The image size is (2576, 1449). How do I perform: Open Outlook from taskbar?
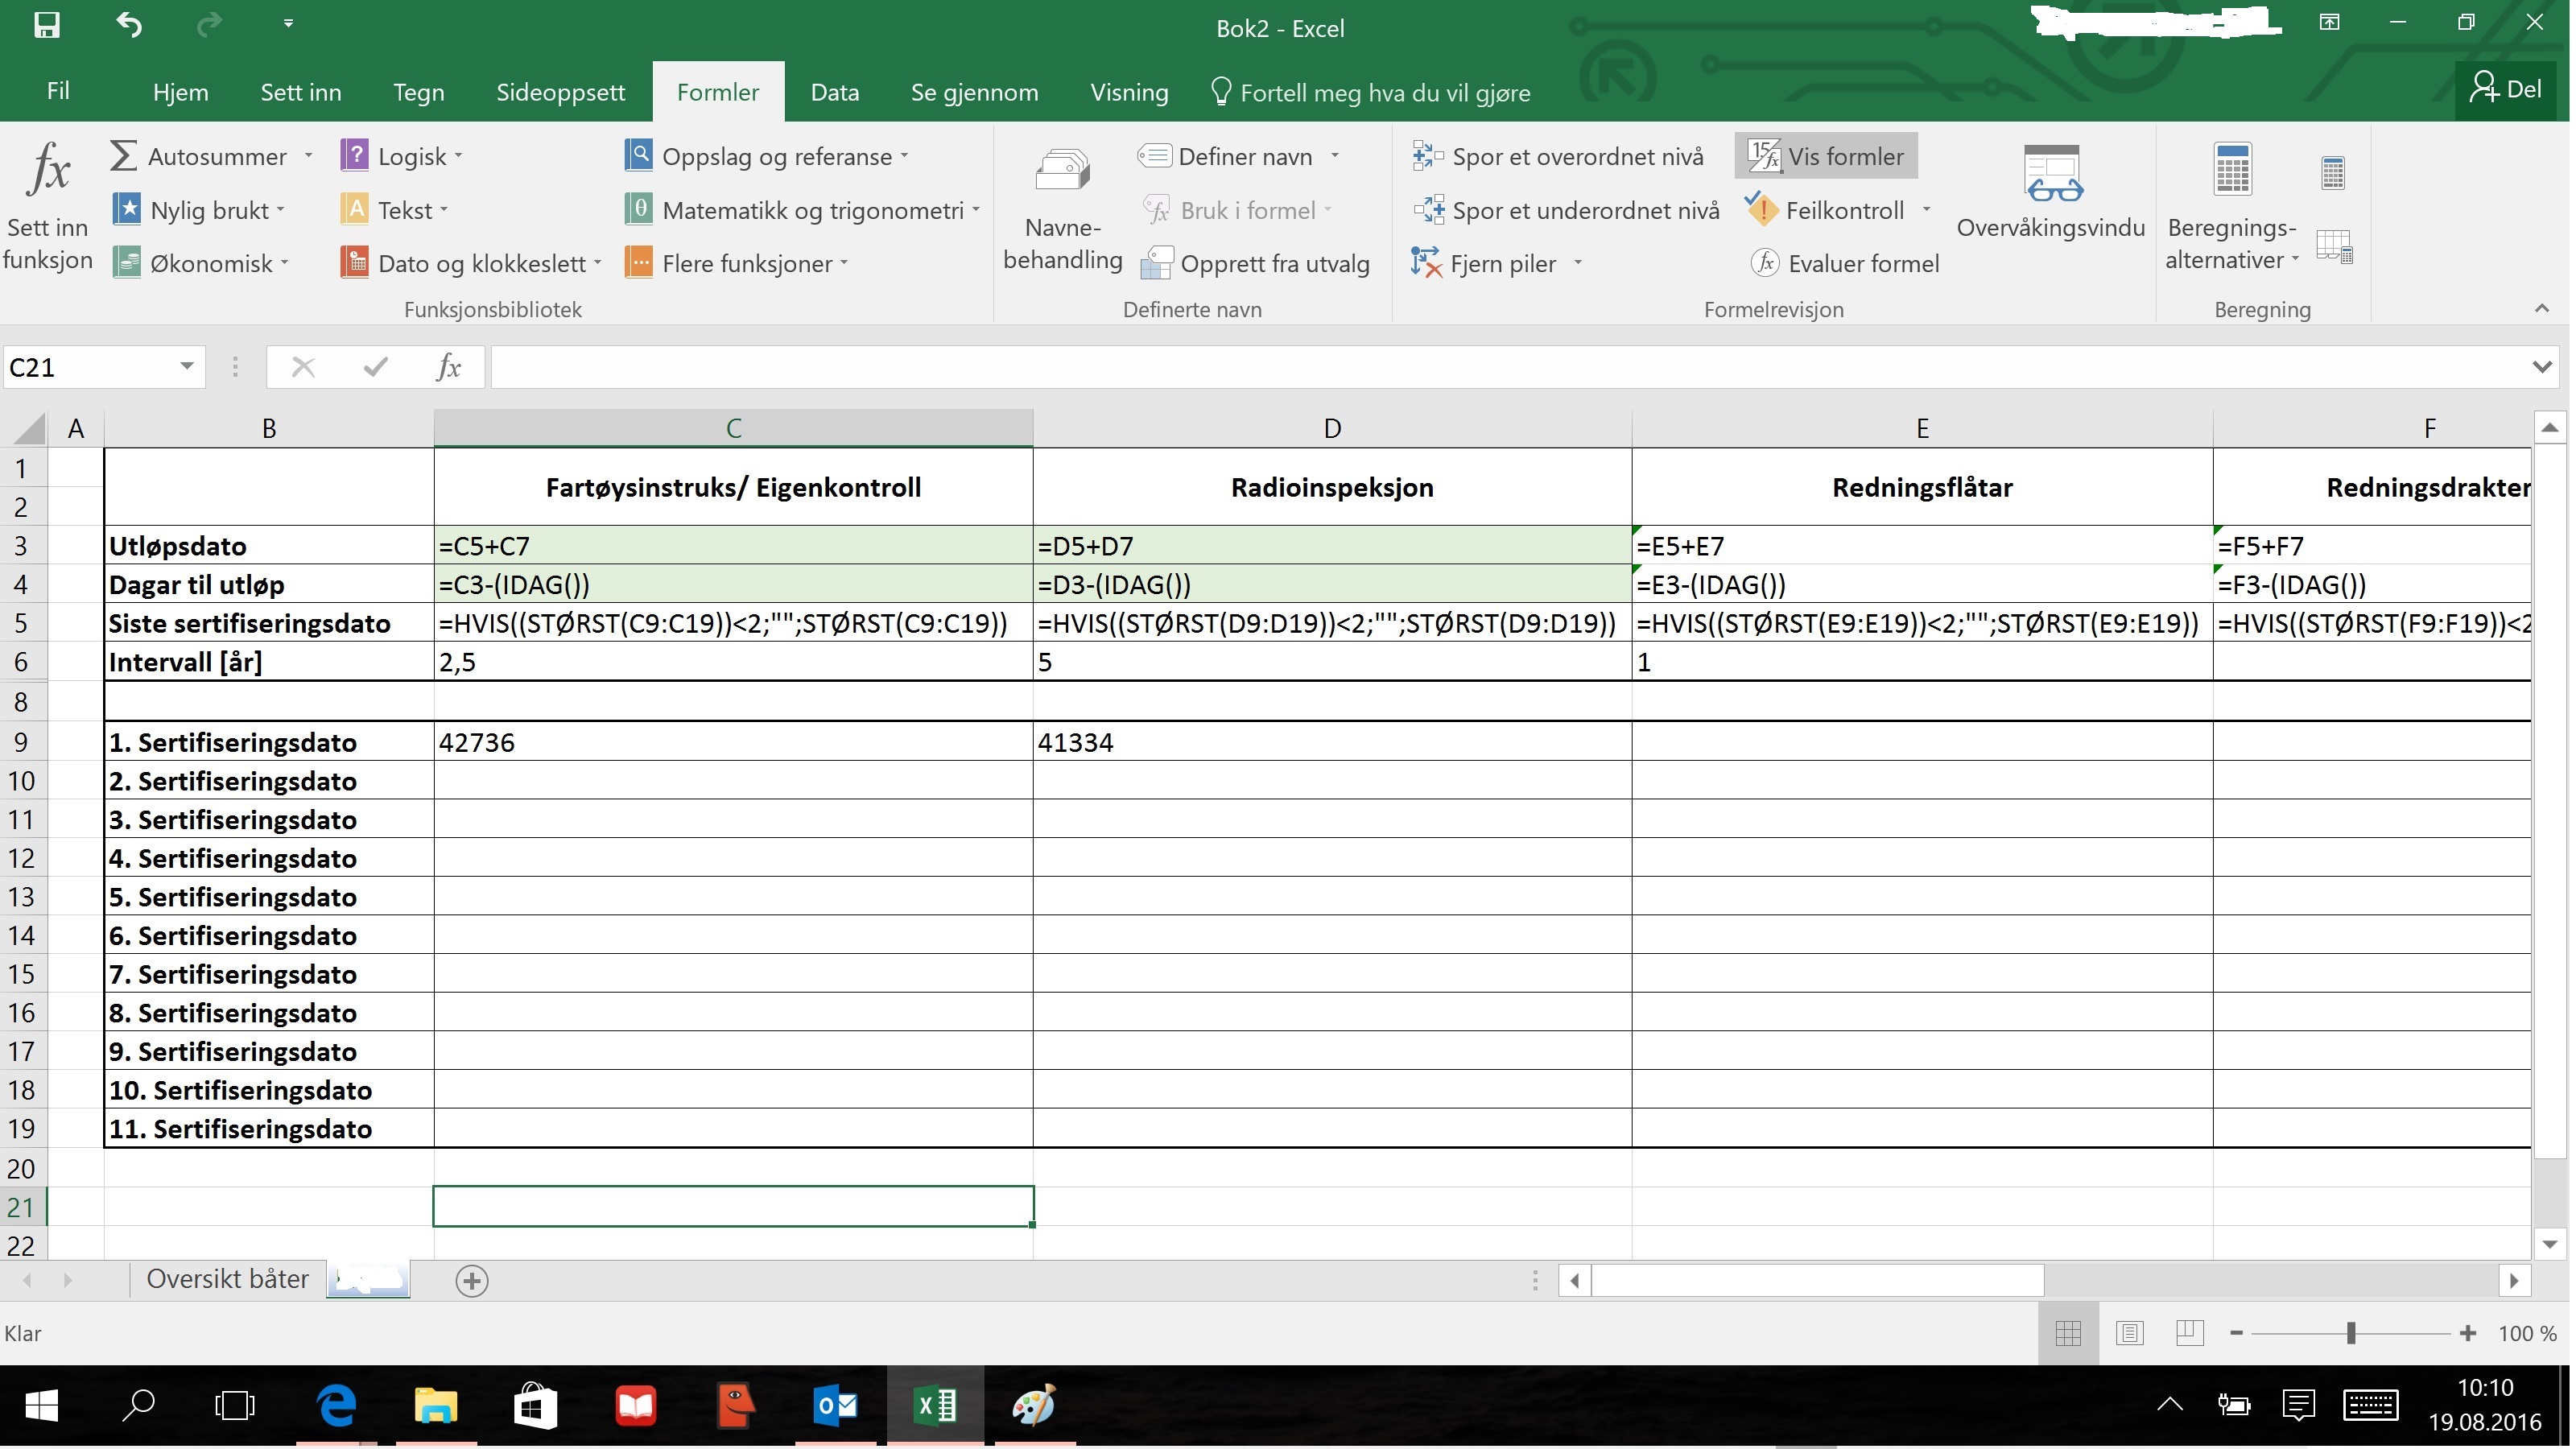[836, 1406]
